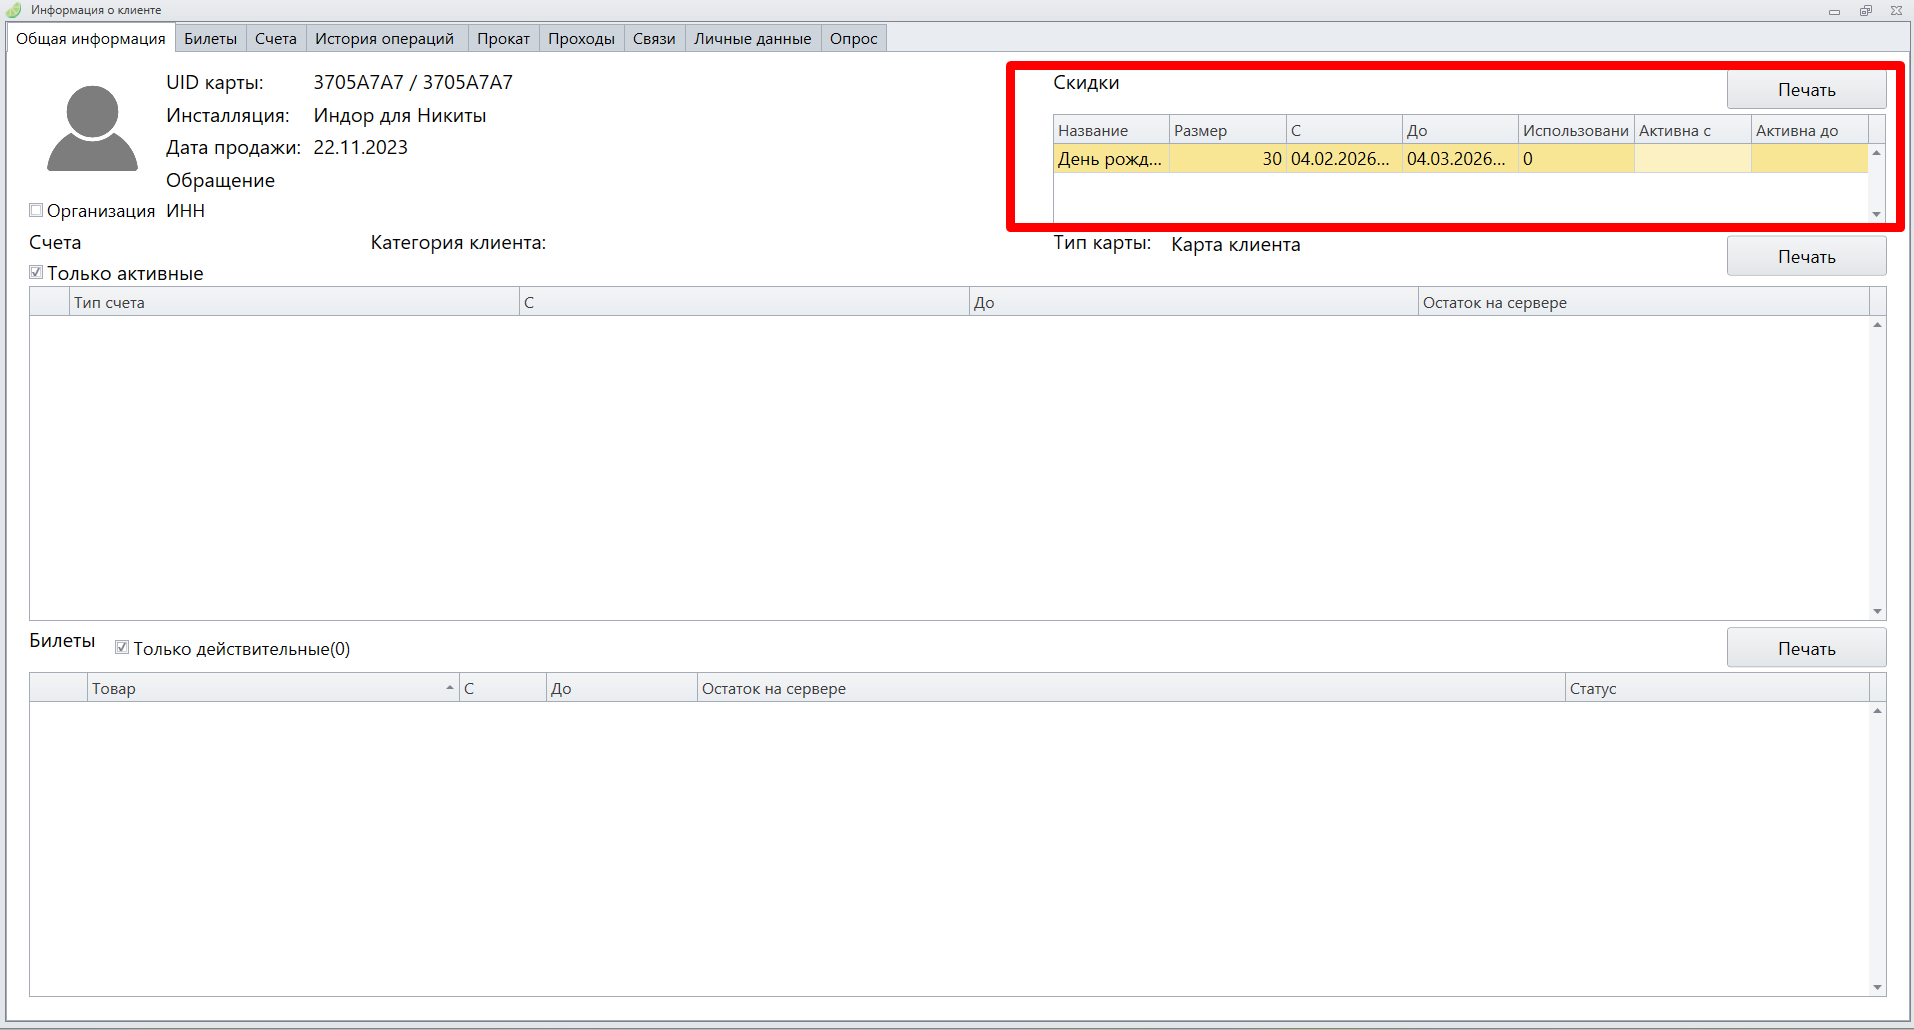Click the client avatar placeholder icon

click(x=92, y=128)
